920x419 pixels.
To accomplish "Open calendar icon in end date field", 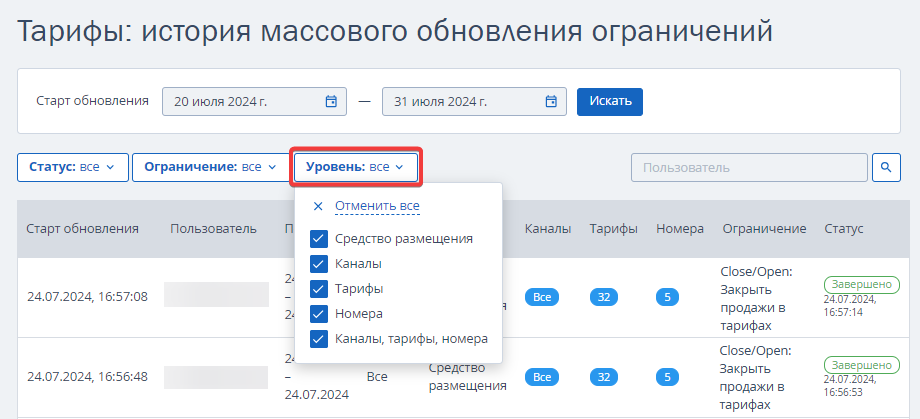I will [551, 101].
